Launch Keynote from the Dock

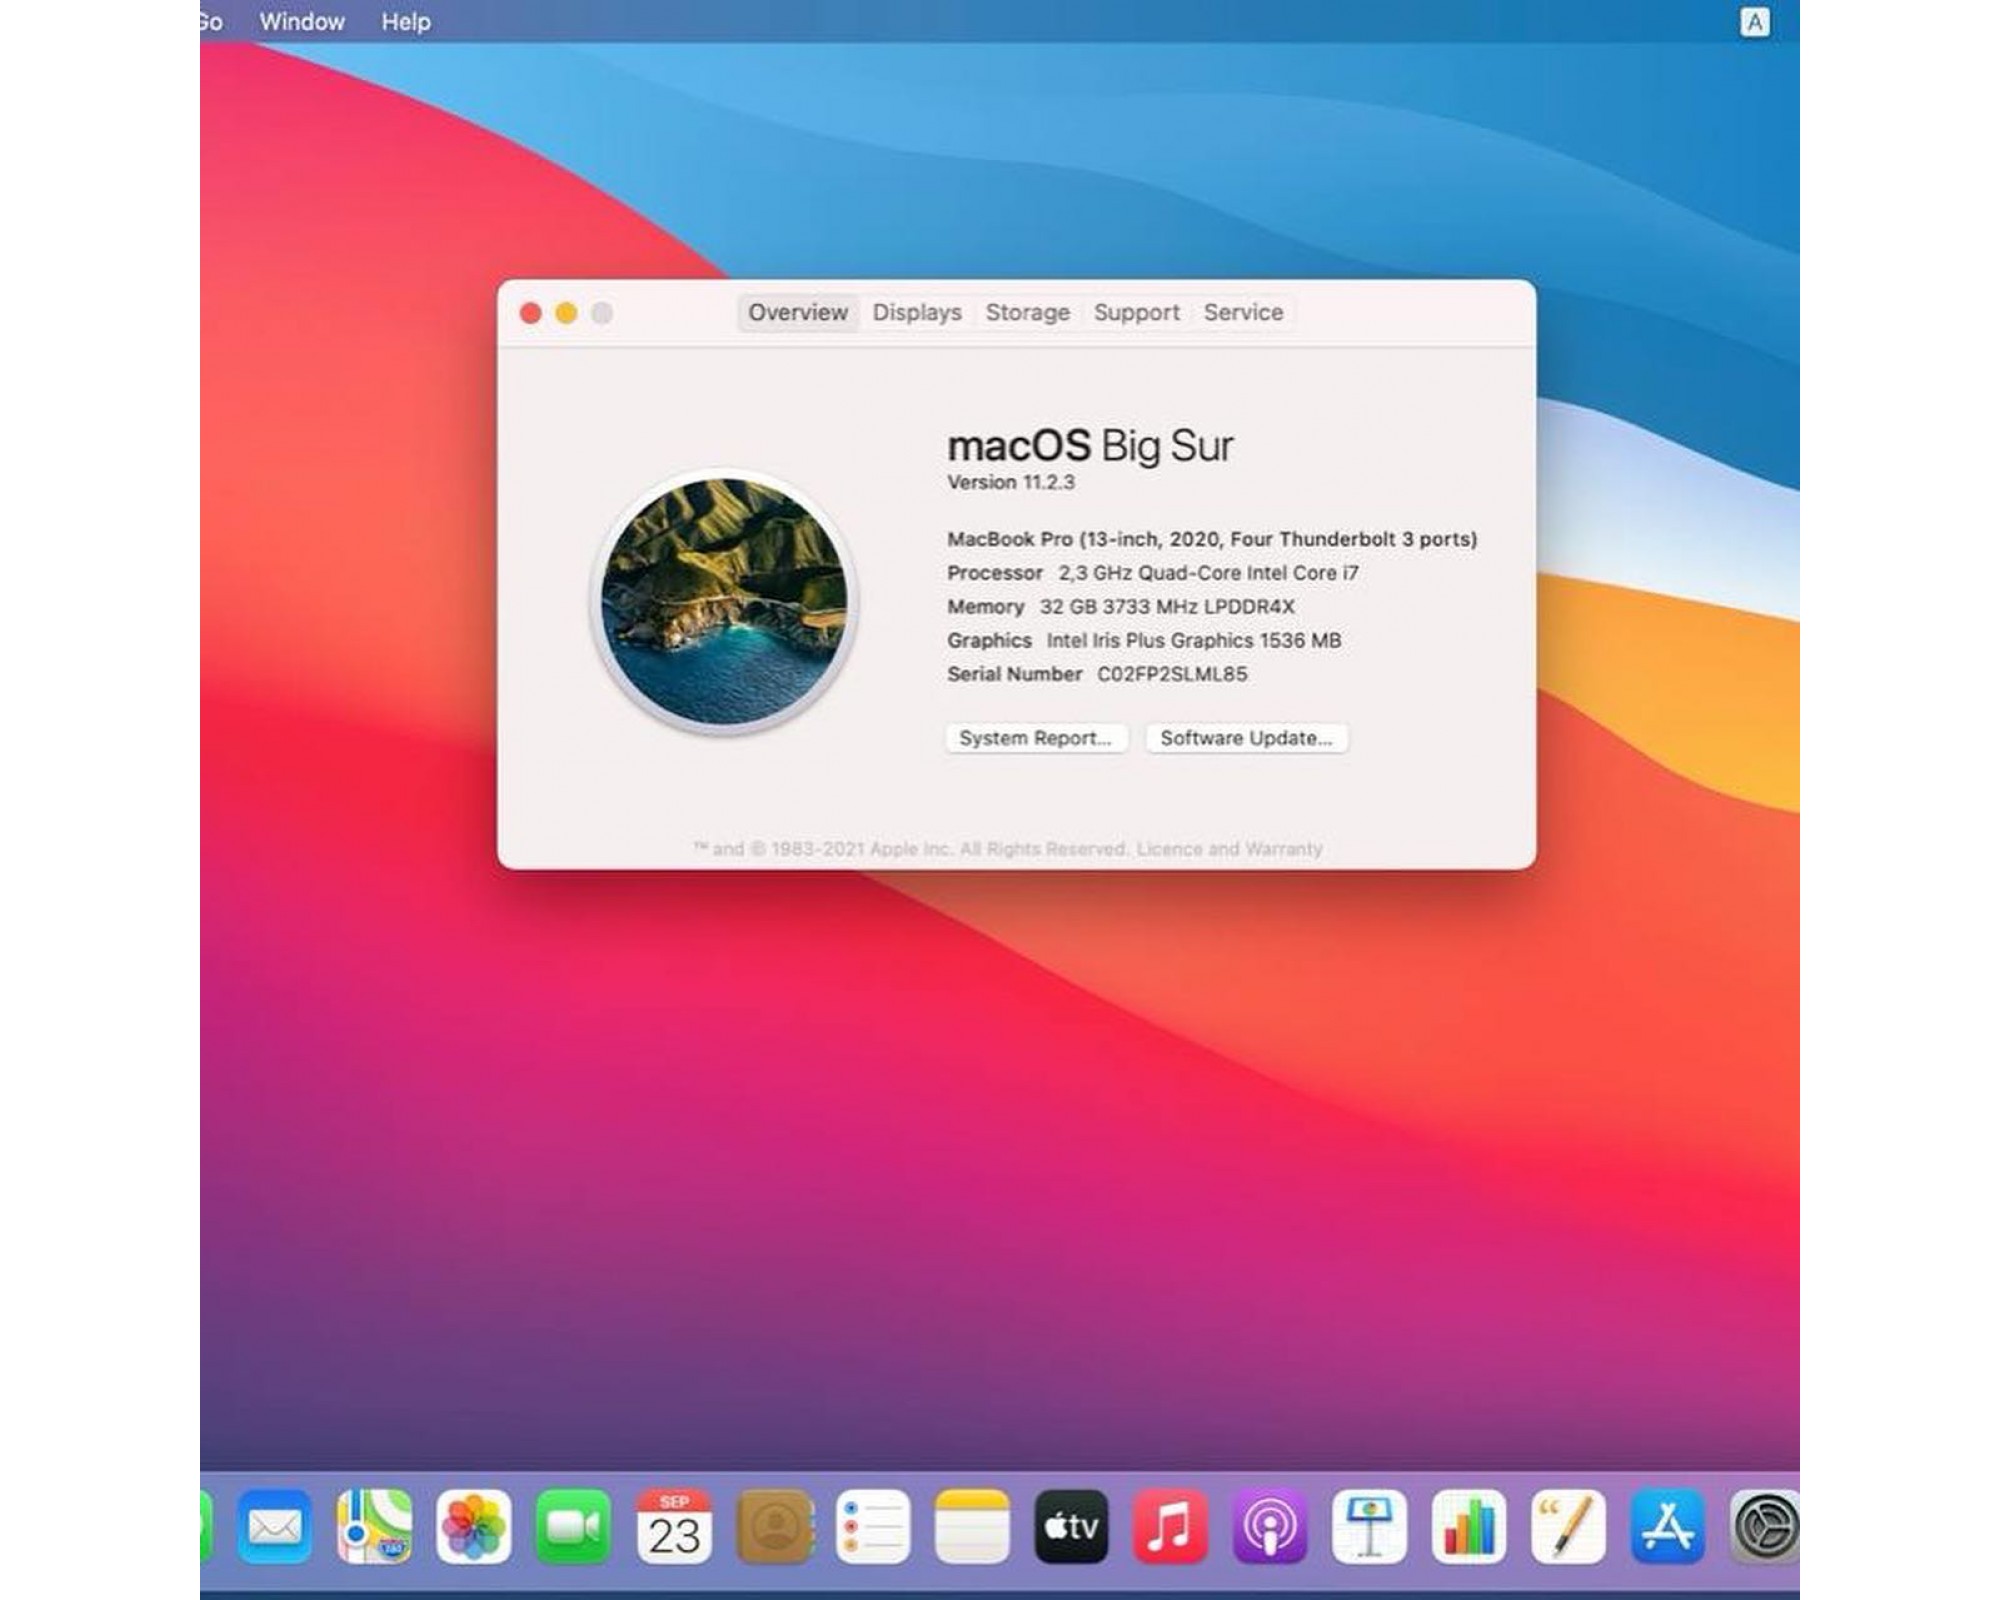click(1369, 1526)
